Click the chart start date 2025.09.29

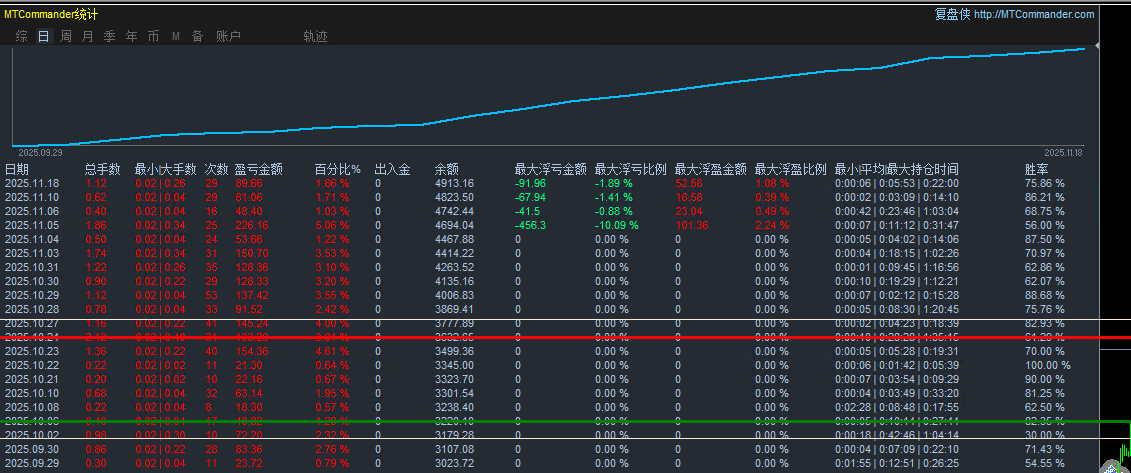(40, 153)
